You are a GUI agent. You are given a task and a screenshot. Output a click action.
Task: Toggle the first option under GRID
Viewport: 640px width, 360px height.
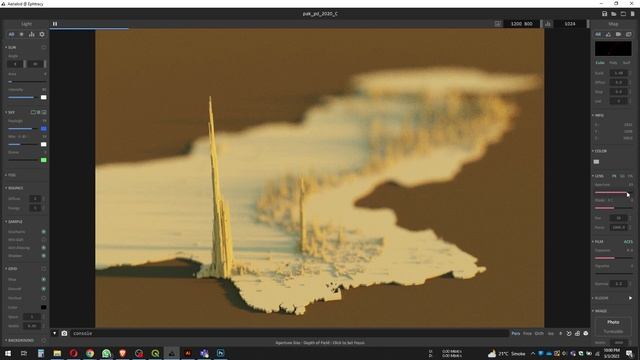point(44,280)
